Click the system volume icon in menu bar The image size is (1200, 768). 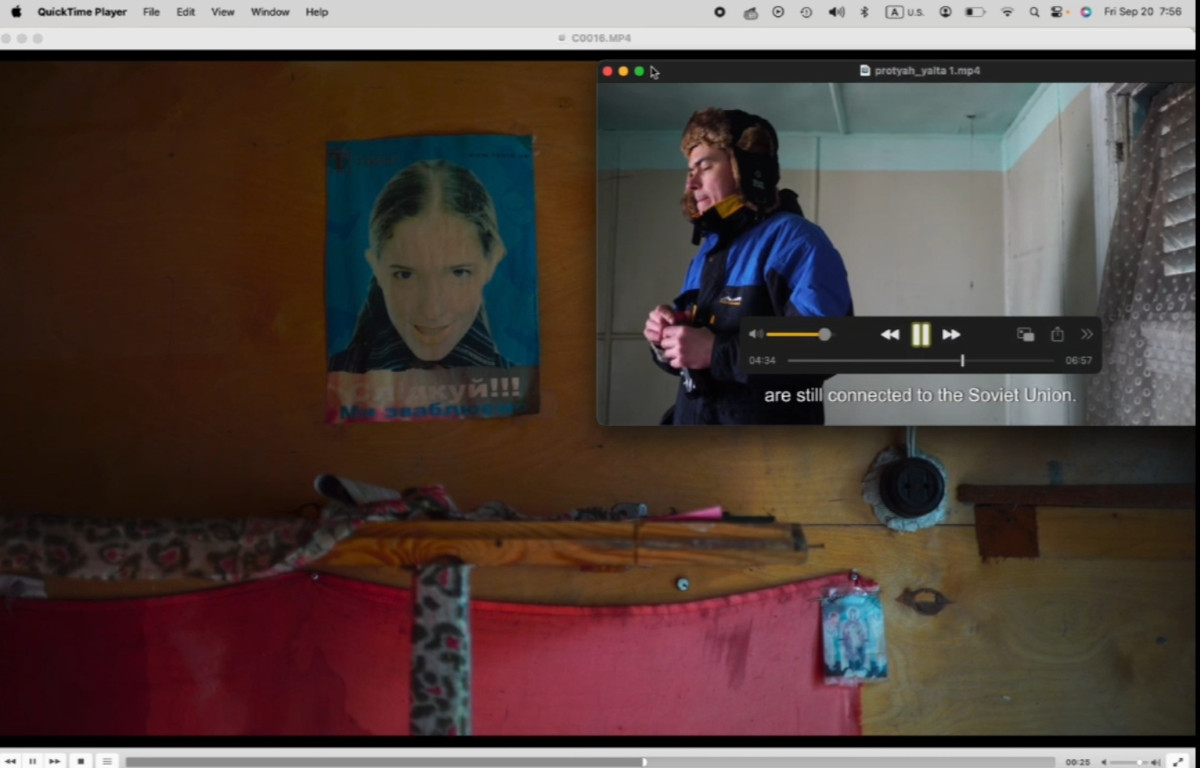click(837, 12)
